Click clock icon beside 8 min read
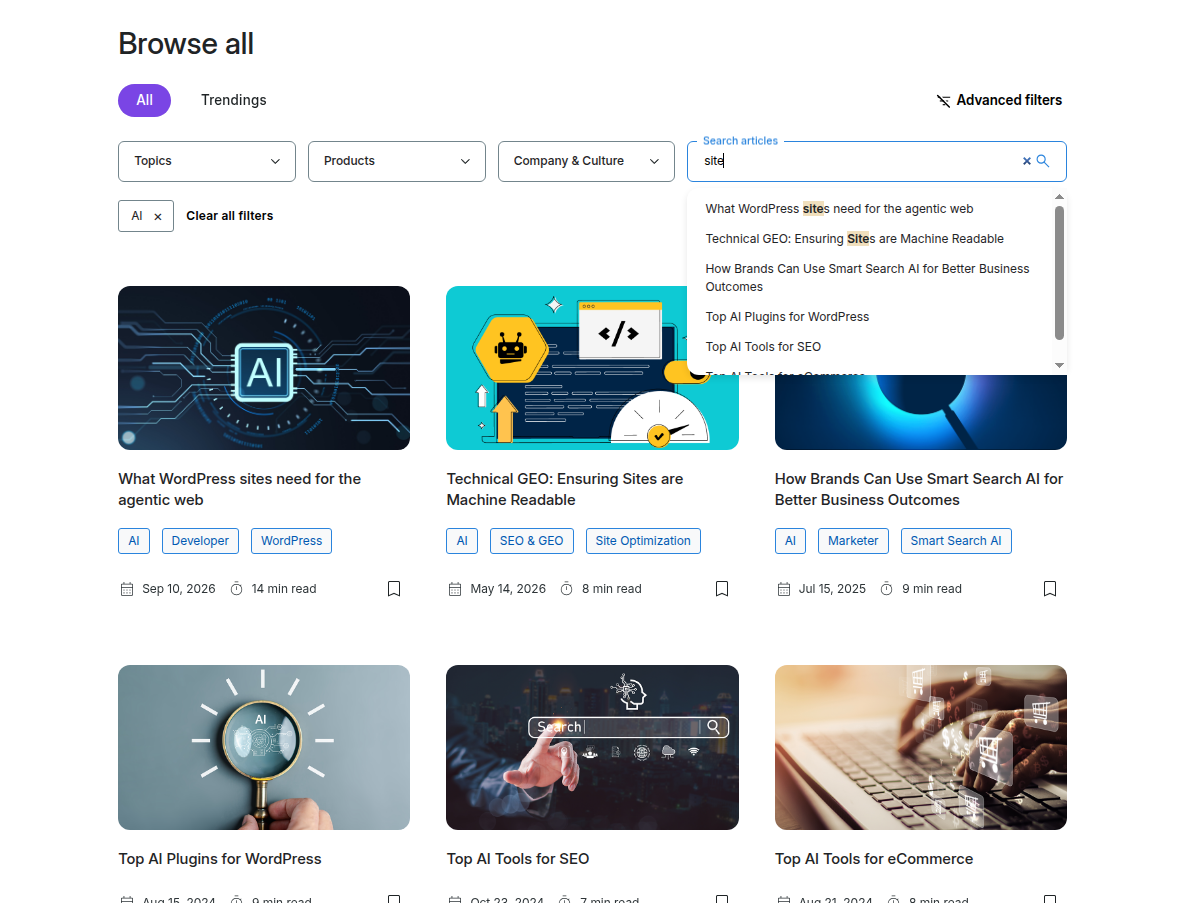This screenshot has height=903, width=1189. tap(566, 589)
